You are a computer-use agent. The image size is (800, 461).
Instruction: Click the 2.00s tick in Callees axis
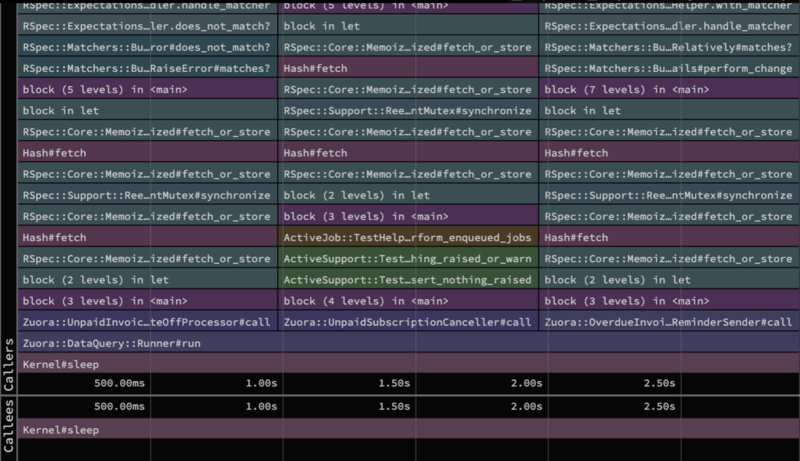(527, 406)
